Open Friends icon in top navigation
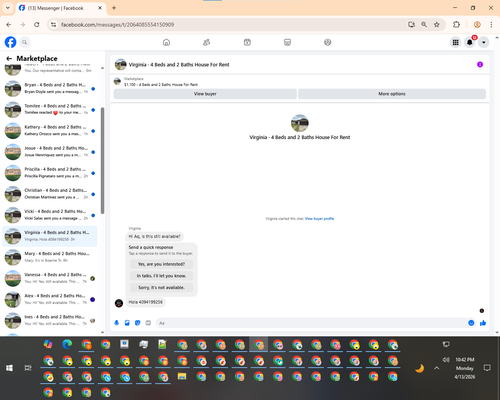This screenshot has width=500, height=400. (207, 42)
